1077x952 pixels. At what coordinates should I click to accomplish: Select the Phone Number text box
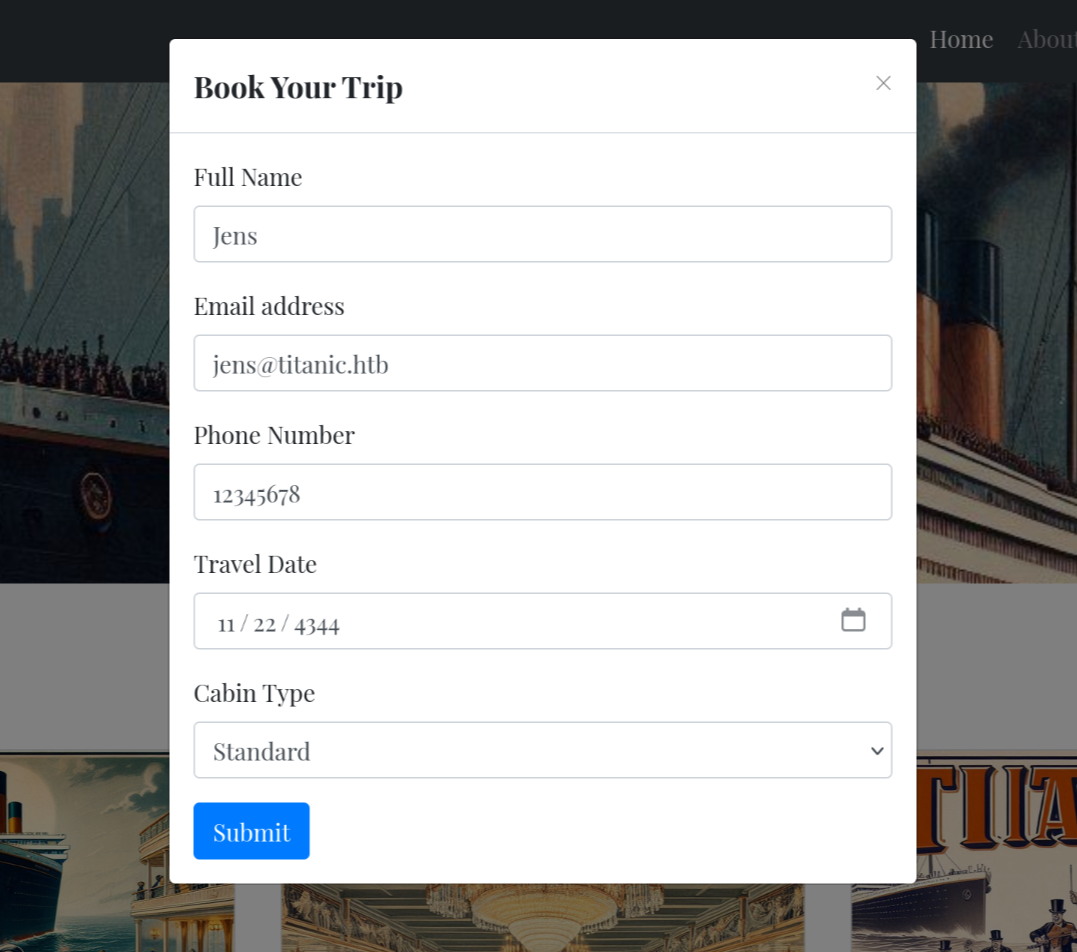click(x=543, y=492)
